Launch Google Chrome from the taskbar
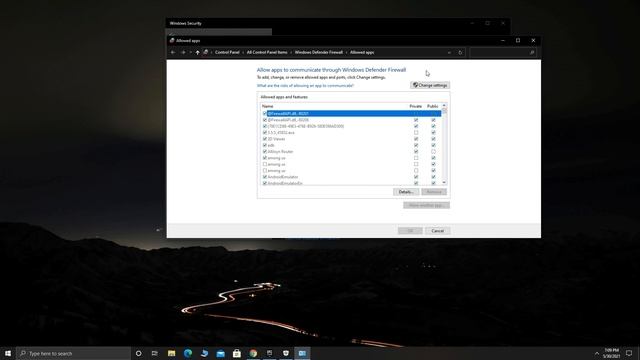Image resolution: width=640 pixels, height=360 pixels. 253,353
